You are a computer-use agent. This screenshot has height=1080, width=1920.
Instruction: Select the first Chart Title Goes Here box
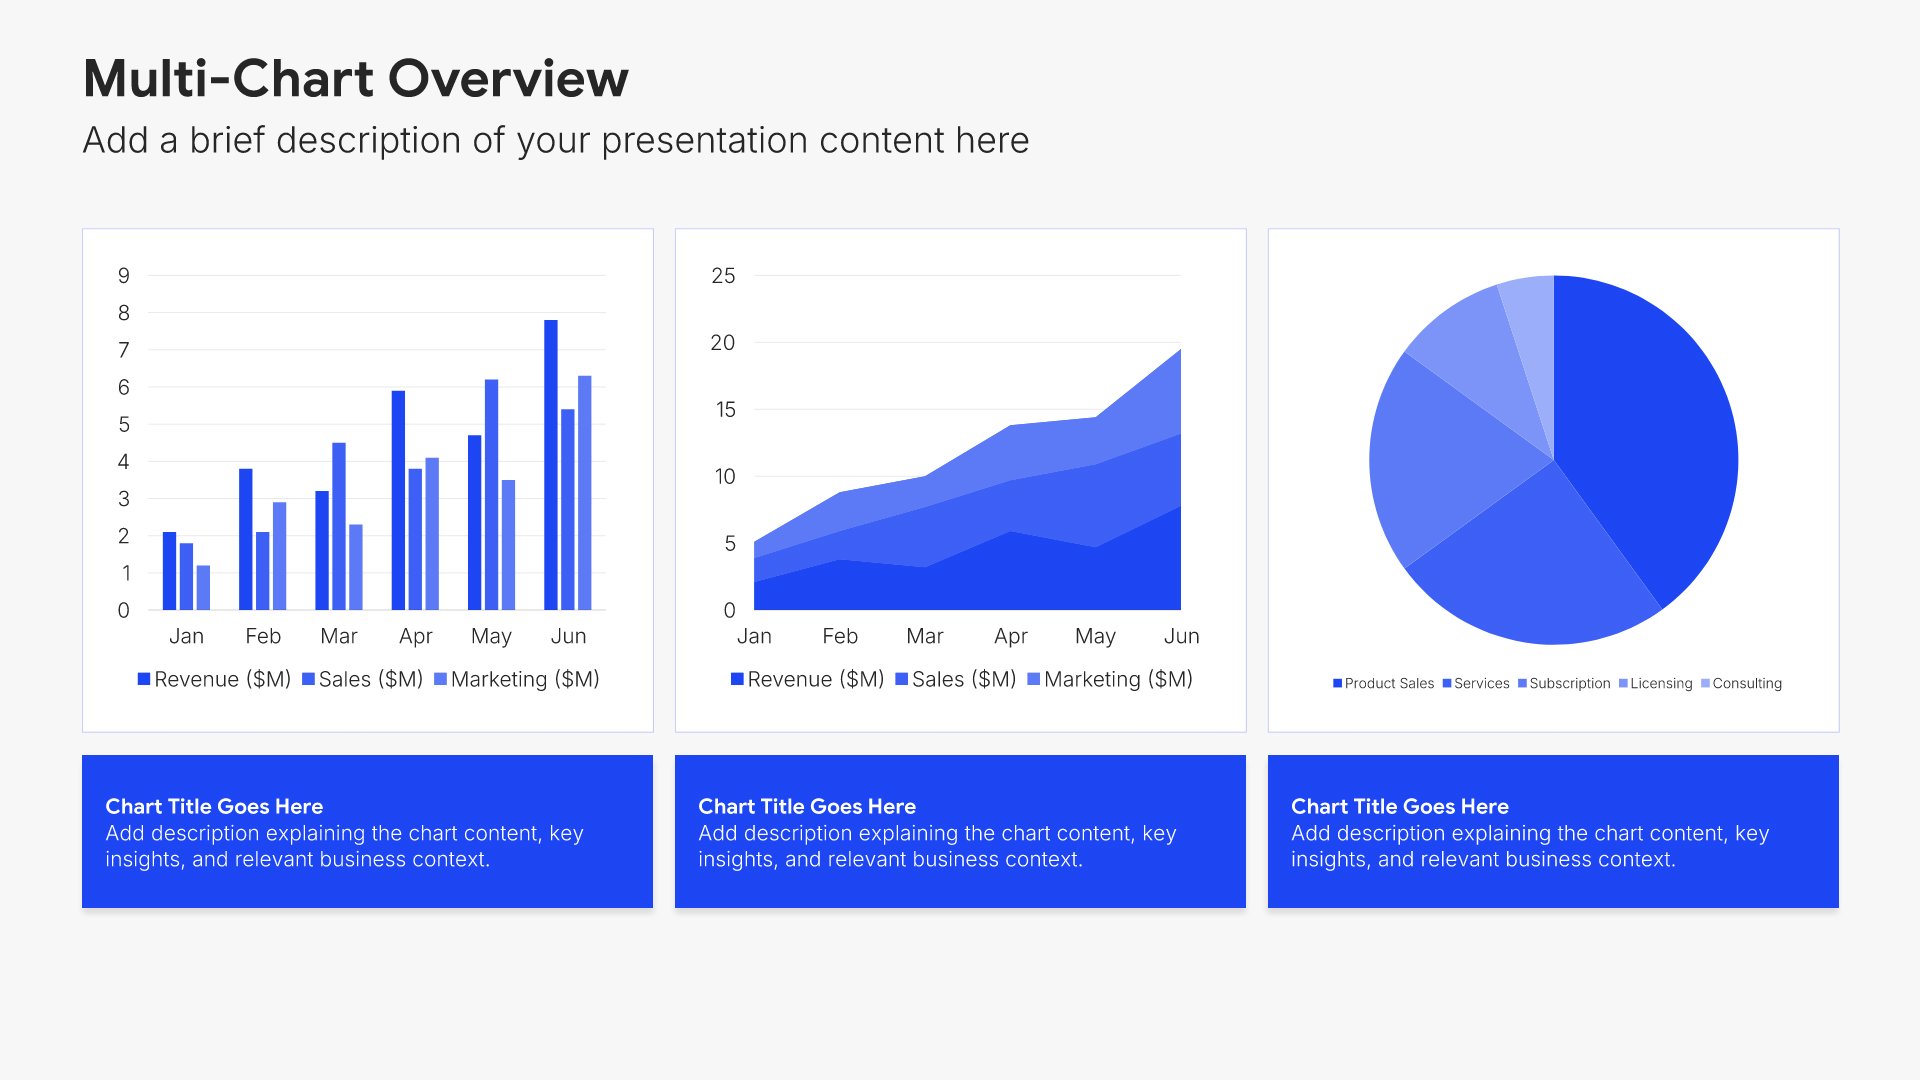click(367, 831)
